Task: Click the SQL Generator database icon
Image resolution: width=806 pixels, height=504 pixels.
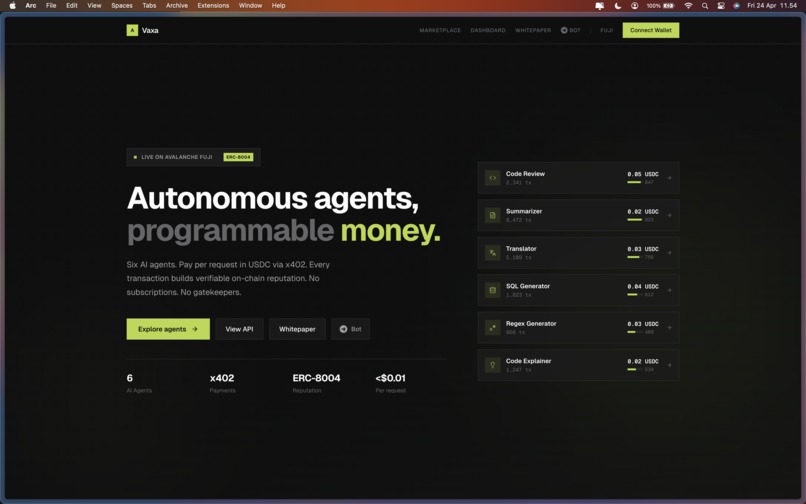Action: [492, 290]
